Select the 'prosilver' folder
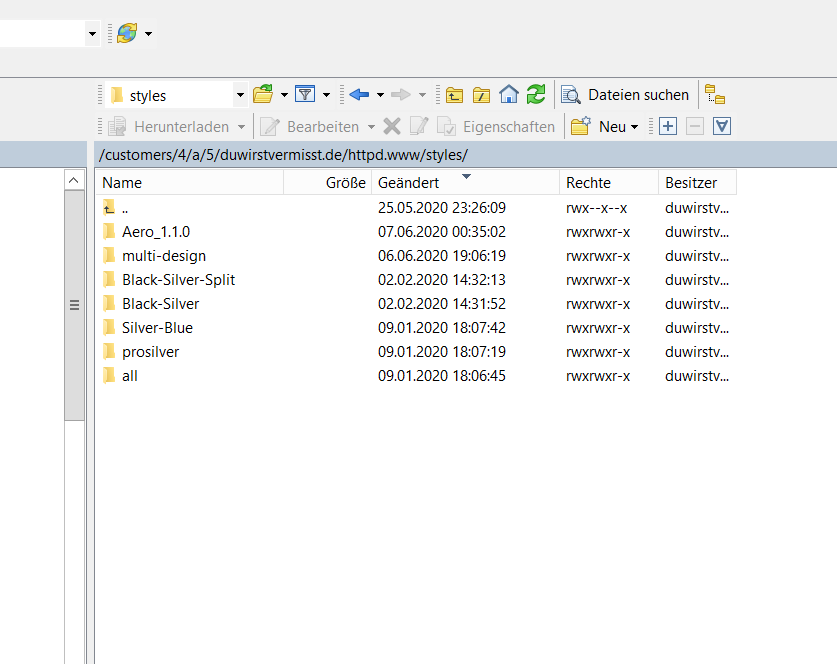 [x=416, y=352]
